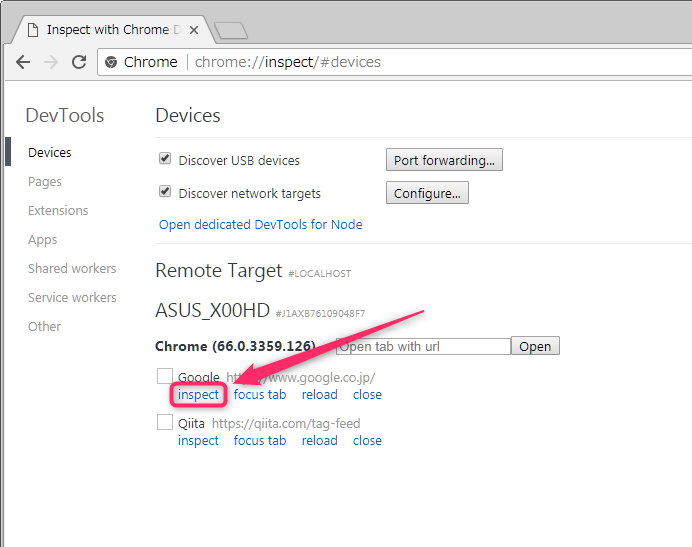Click the www.google.co.jp URL text
This screenshot has height=547, width=692.
[301, 377]
